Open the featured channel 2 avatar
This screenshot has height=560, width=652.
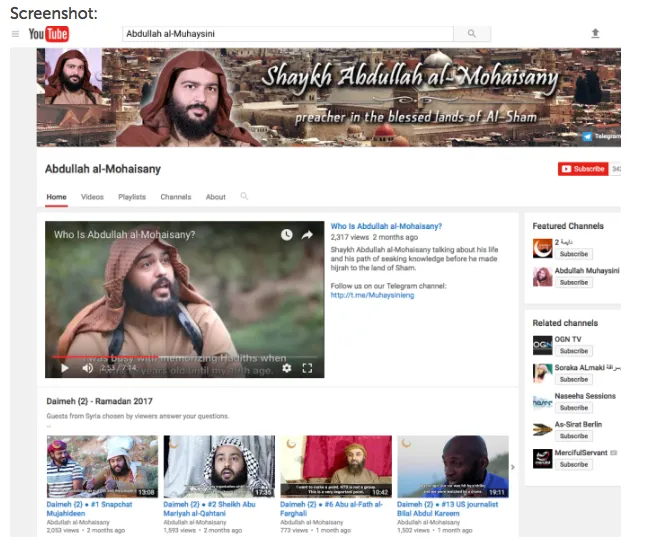(542, 248)
